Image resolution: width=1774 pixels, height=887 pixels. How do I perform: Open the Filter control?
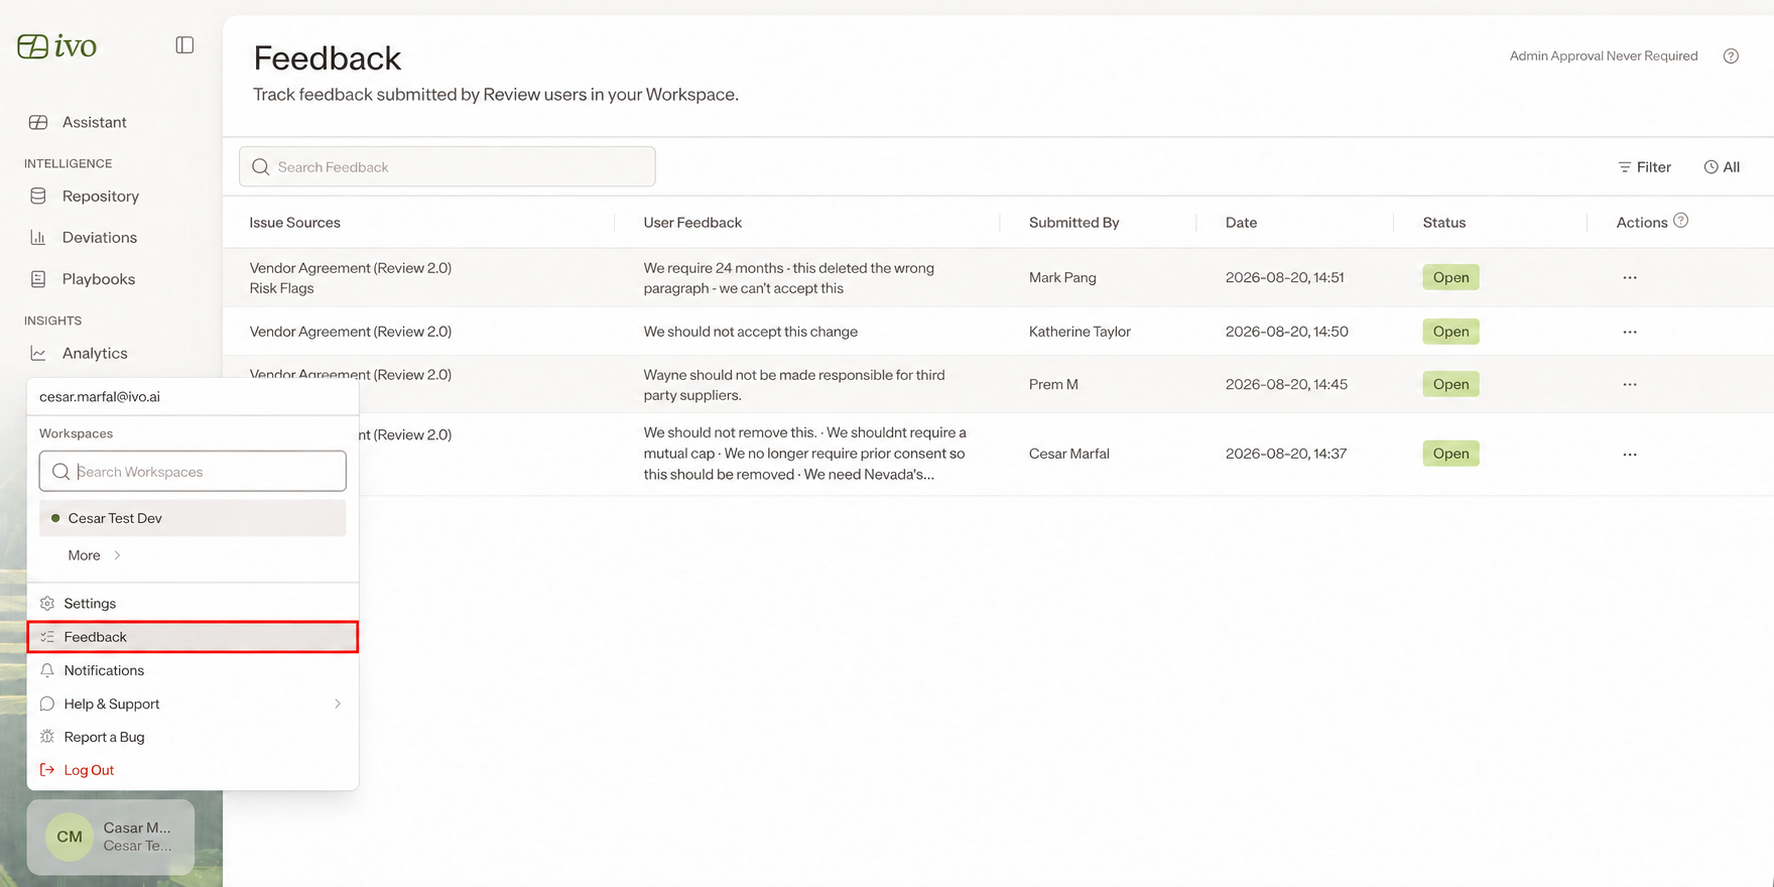1644,167
